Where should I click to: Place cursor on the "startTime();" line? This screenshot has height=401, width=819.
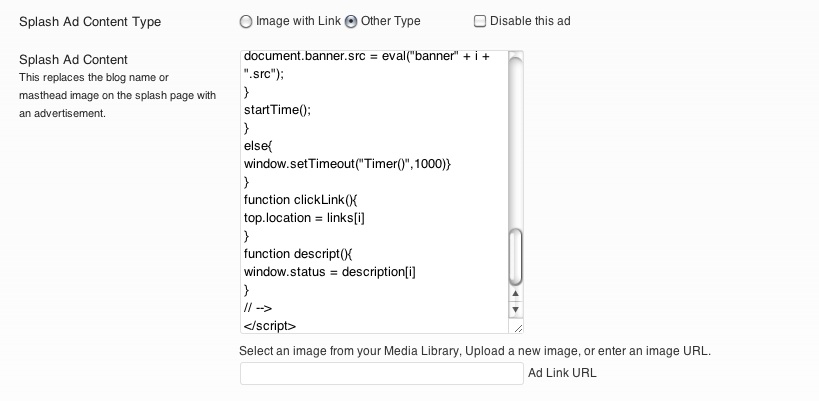click(x=278, y=110)
